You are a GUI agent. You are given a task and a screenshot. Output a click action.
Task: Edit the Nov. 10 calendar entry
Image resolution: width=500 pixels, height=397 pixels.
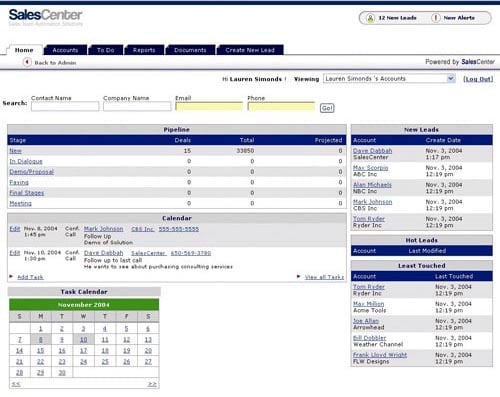(15, 253)
